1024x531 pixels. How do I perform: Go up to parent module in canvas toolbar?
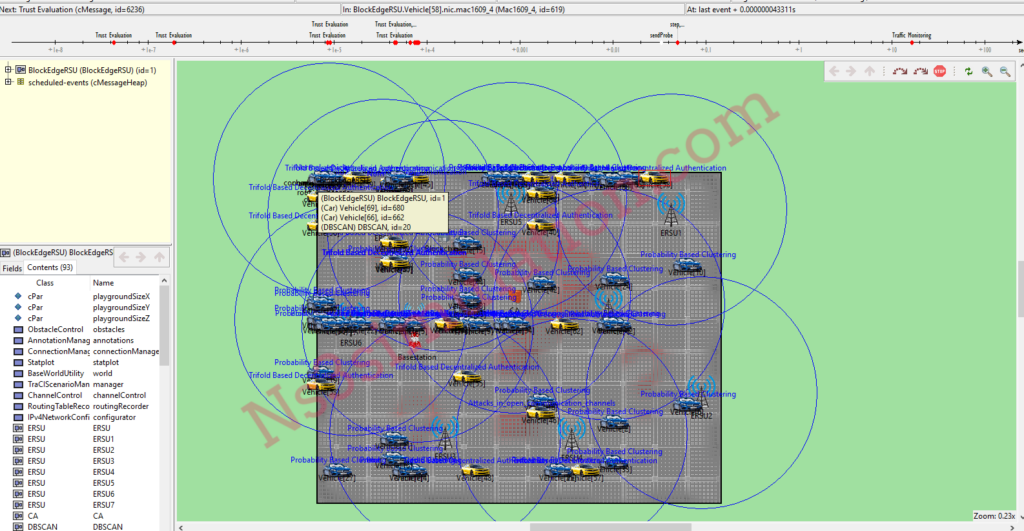pos(869,71)
